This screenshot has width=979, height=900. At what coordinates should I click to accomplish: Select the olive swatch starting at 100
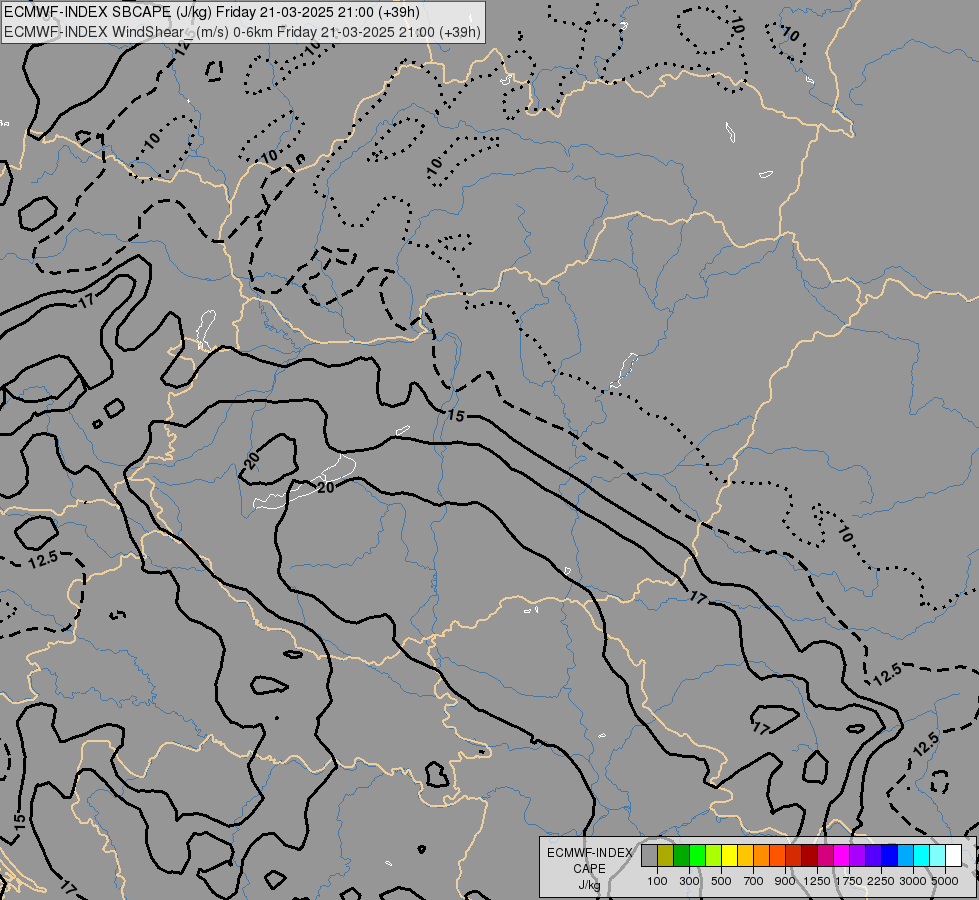coord(666,855)
